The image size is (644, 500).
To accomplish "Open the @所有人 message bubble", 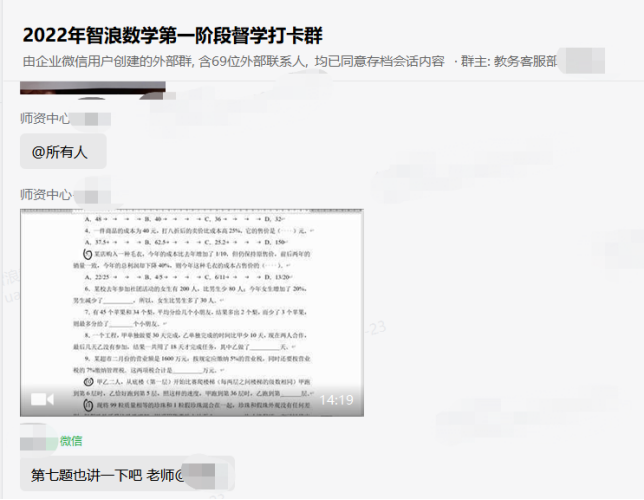I will click(x=63, y=152).
